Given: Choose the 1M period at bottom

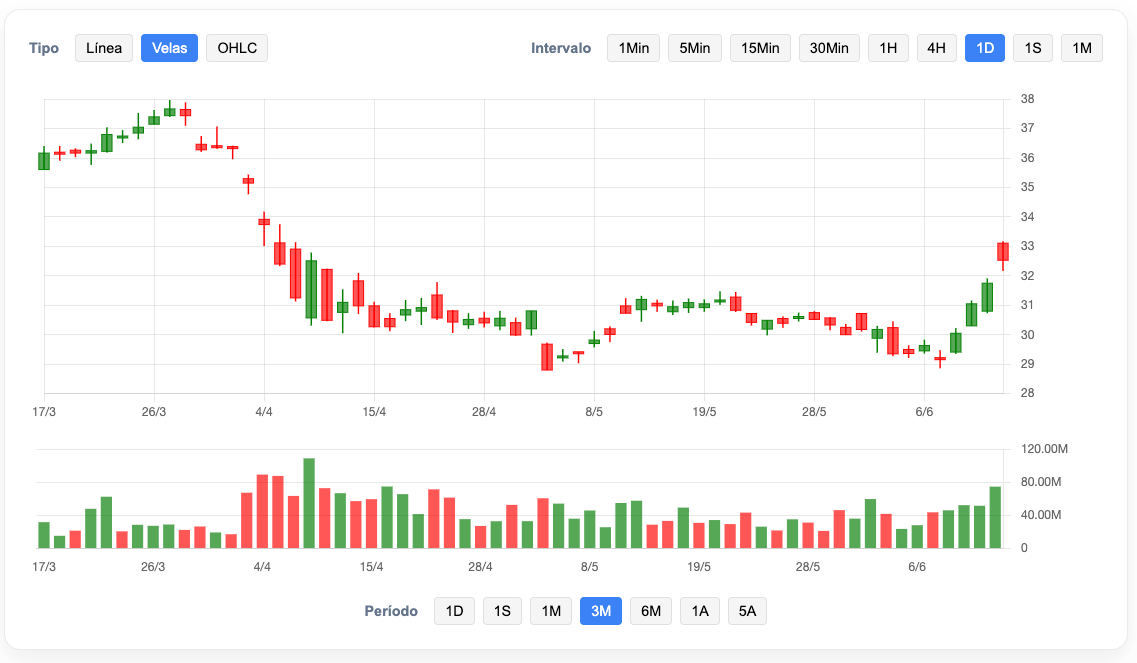Looking at the screenshot, I should click(x=551, y=611).
